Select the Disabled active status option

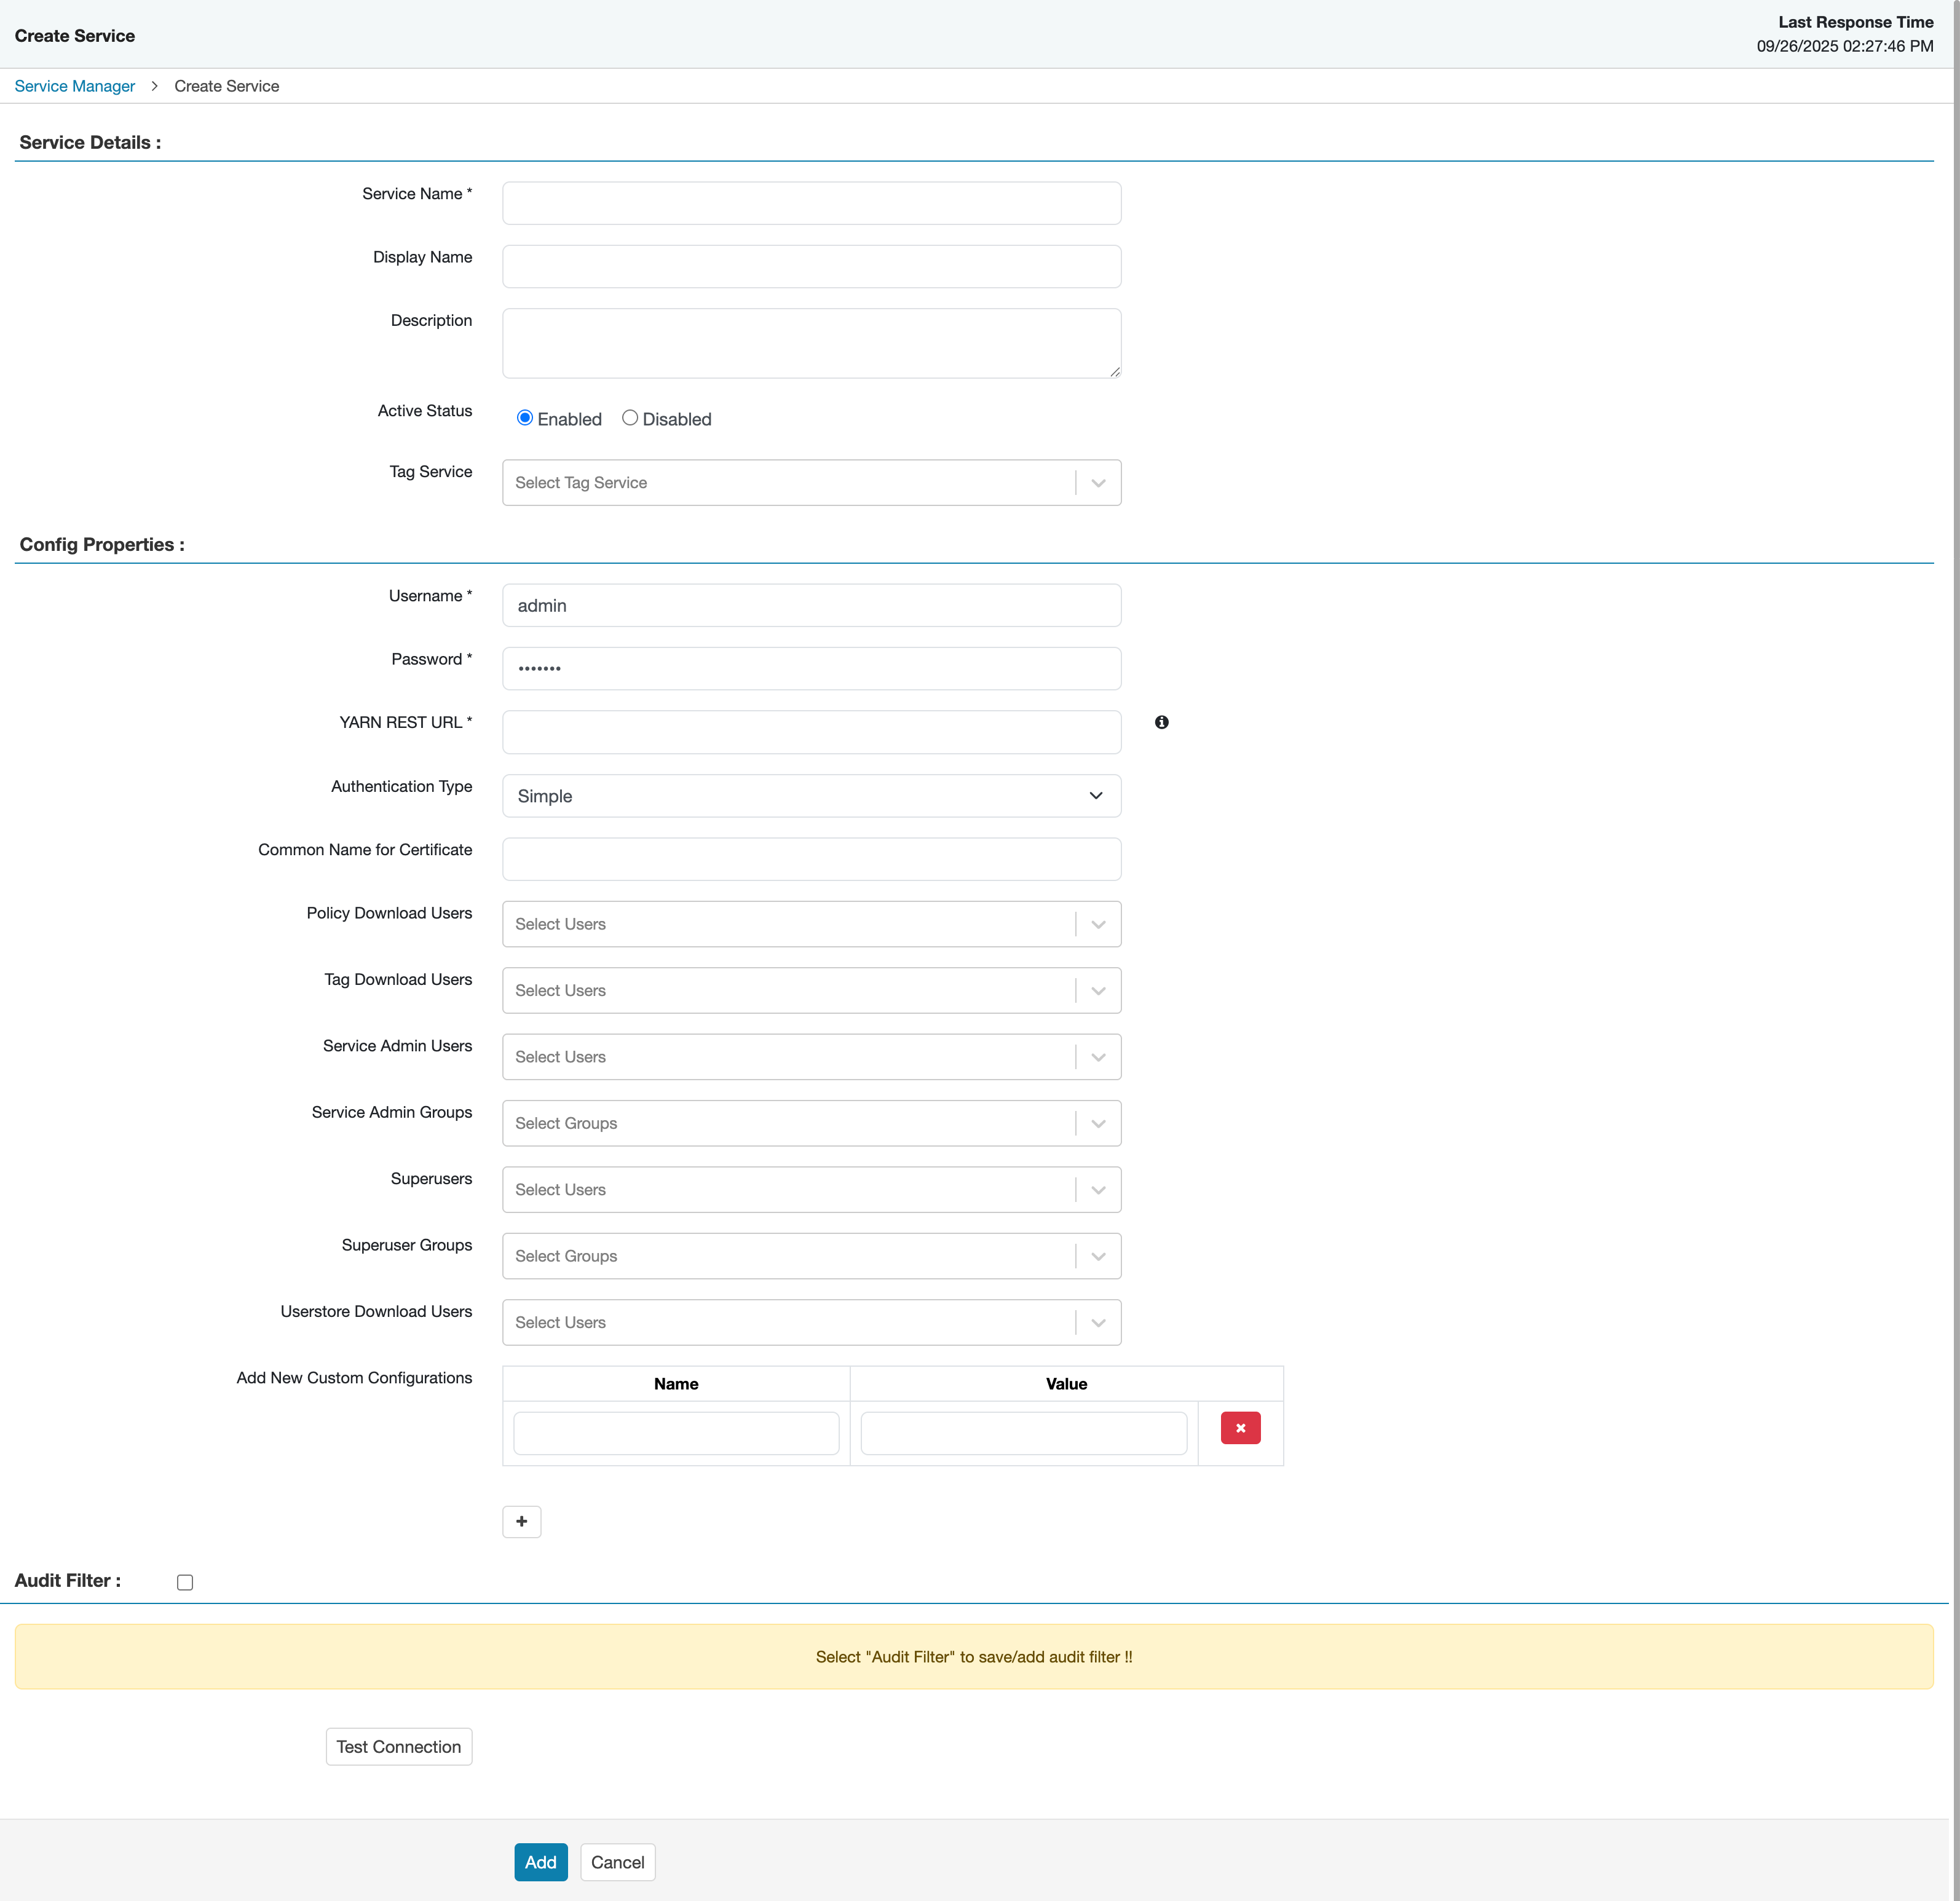pos(630,417)
